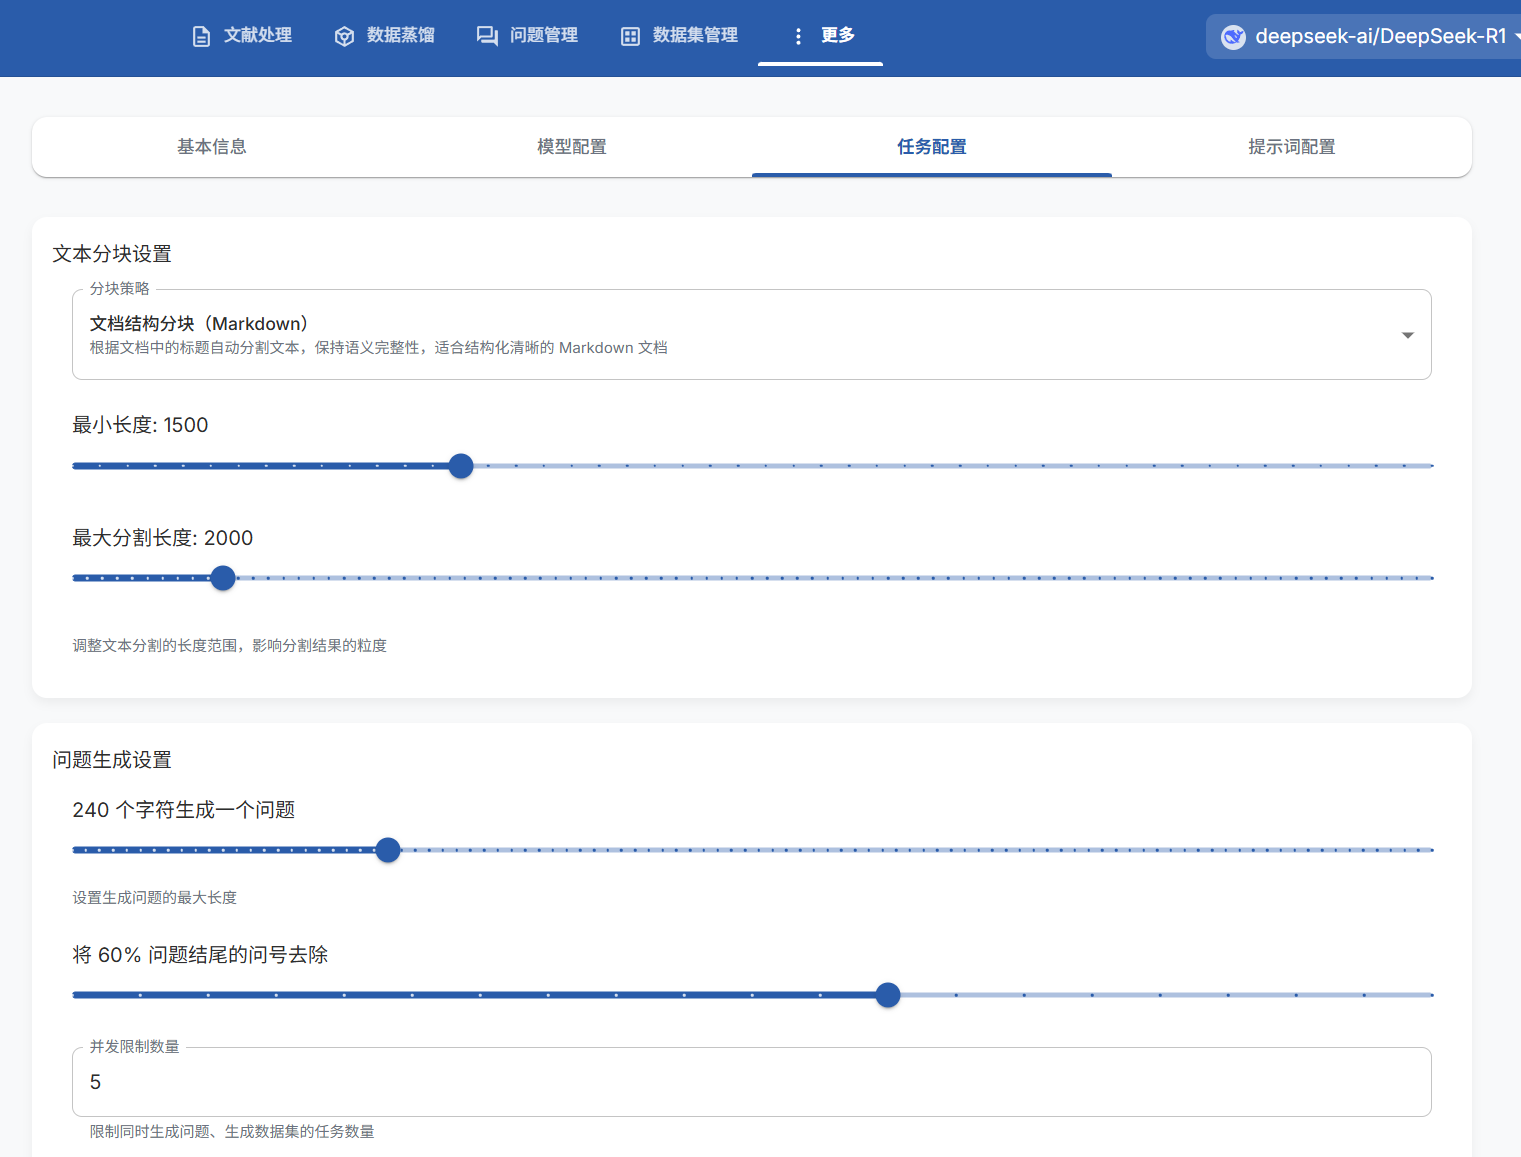The width and height of the screenshot is (1521, 1157).
Task: Click the document icon beside 文献处理
Action: click(201, 36)
